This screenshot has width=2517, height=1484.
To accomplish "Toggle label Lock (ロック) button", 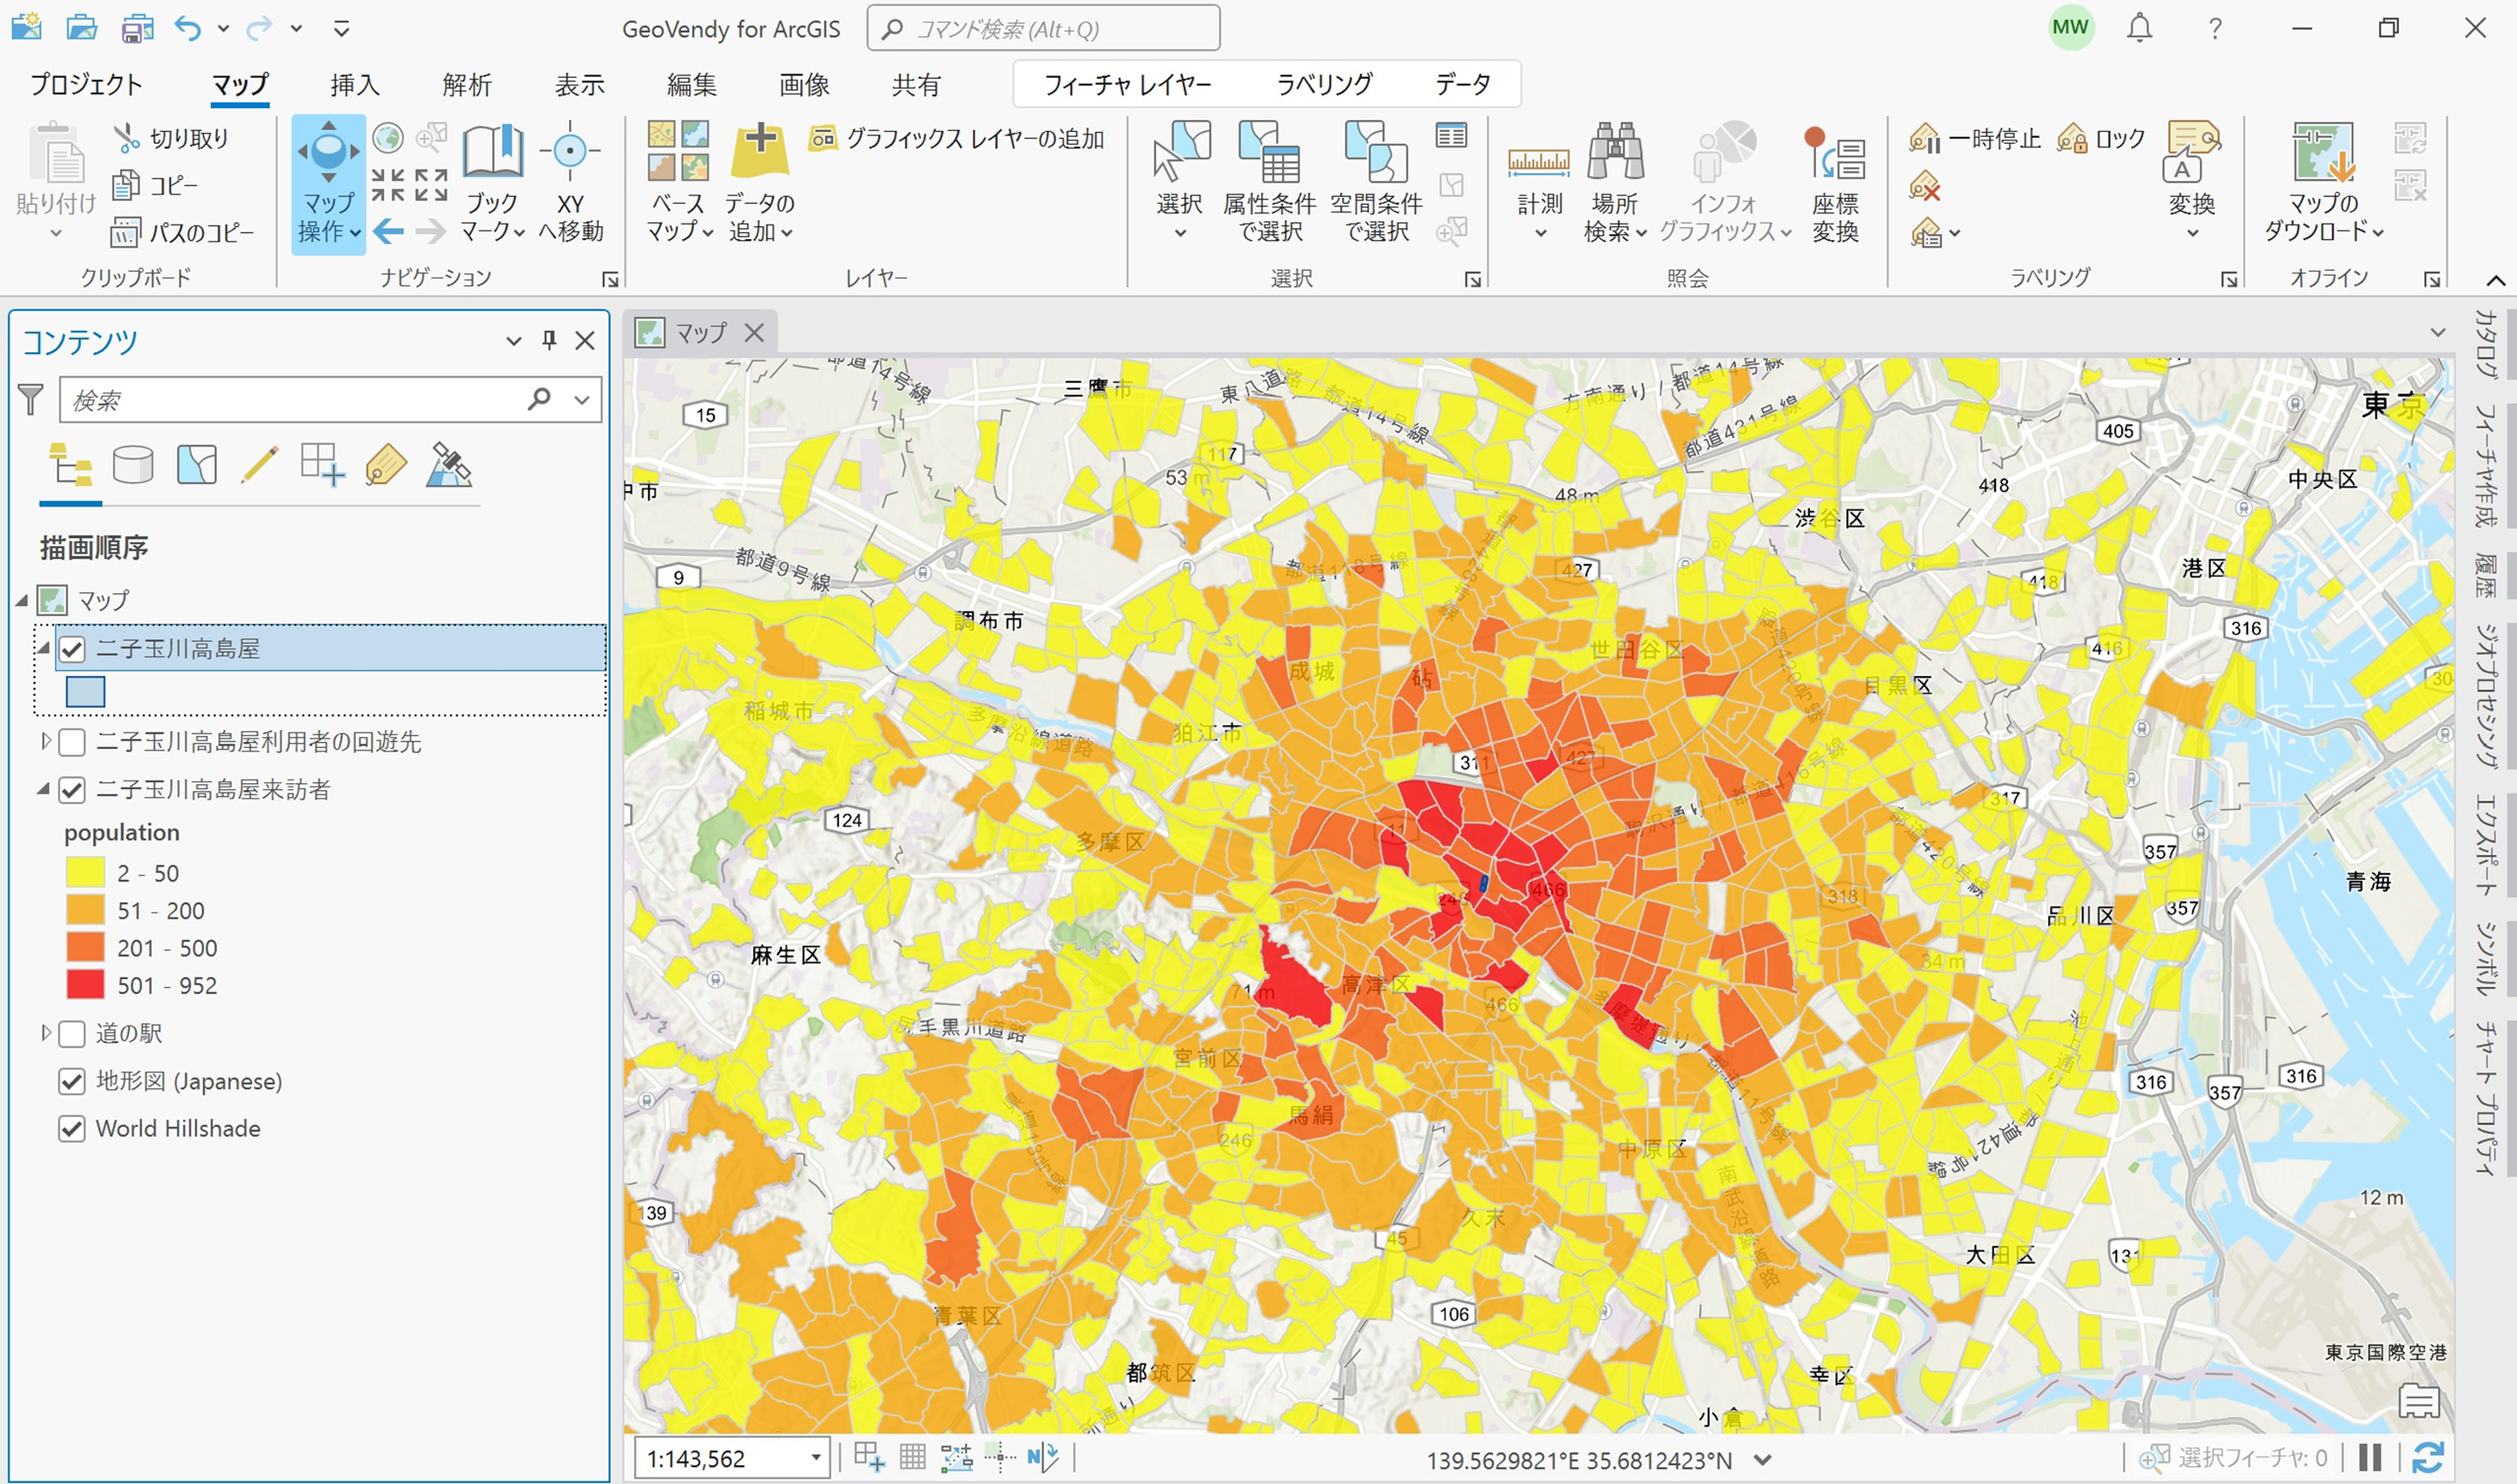I will [x=2102, y=138].
